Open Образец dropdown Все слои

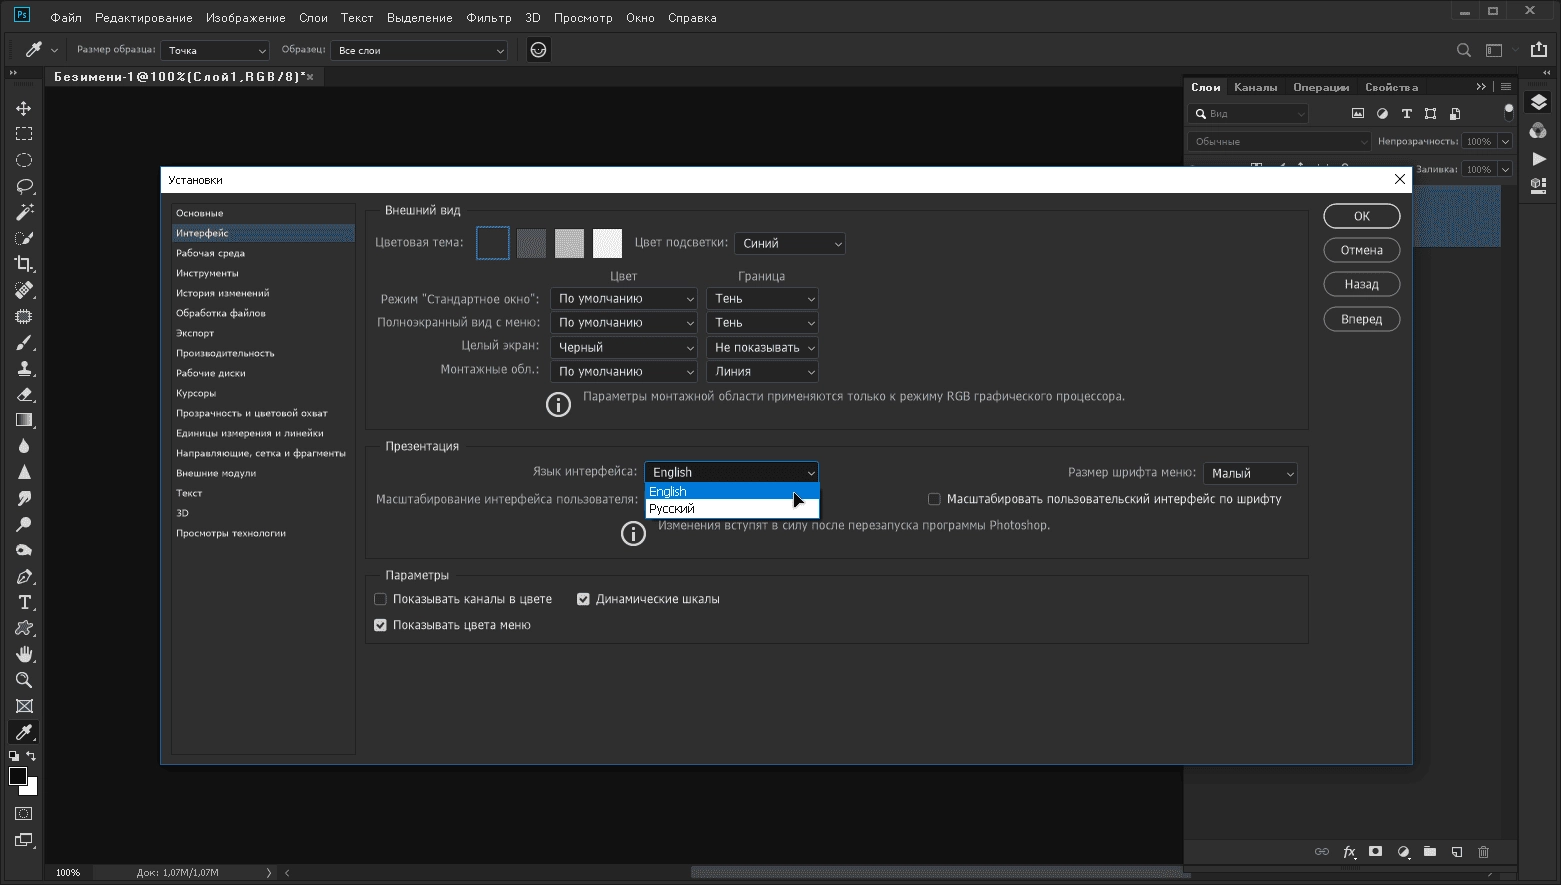pyautogui.click(x=419, y=50)
